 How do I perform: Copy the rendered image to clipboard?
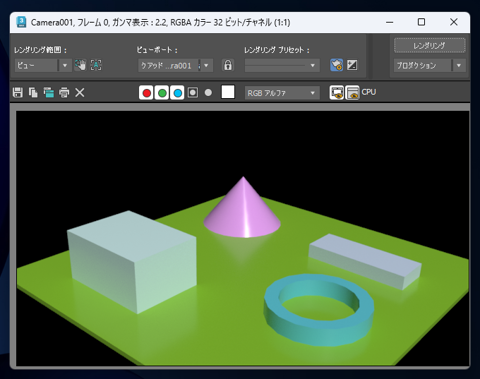point(33,92)
